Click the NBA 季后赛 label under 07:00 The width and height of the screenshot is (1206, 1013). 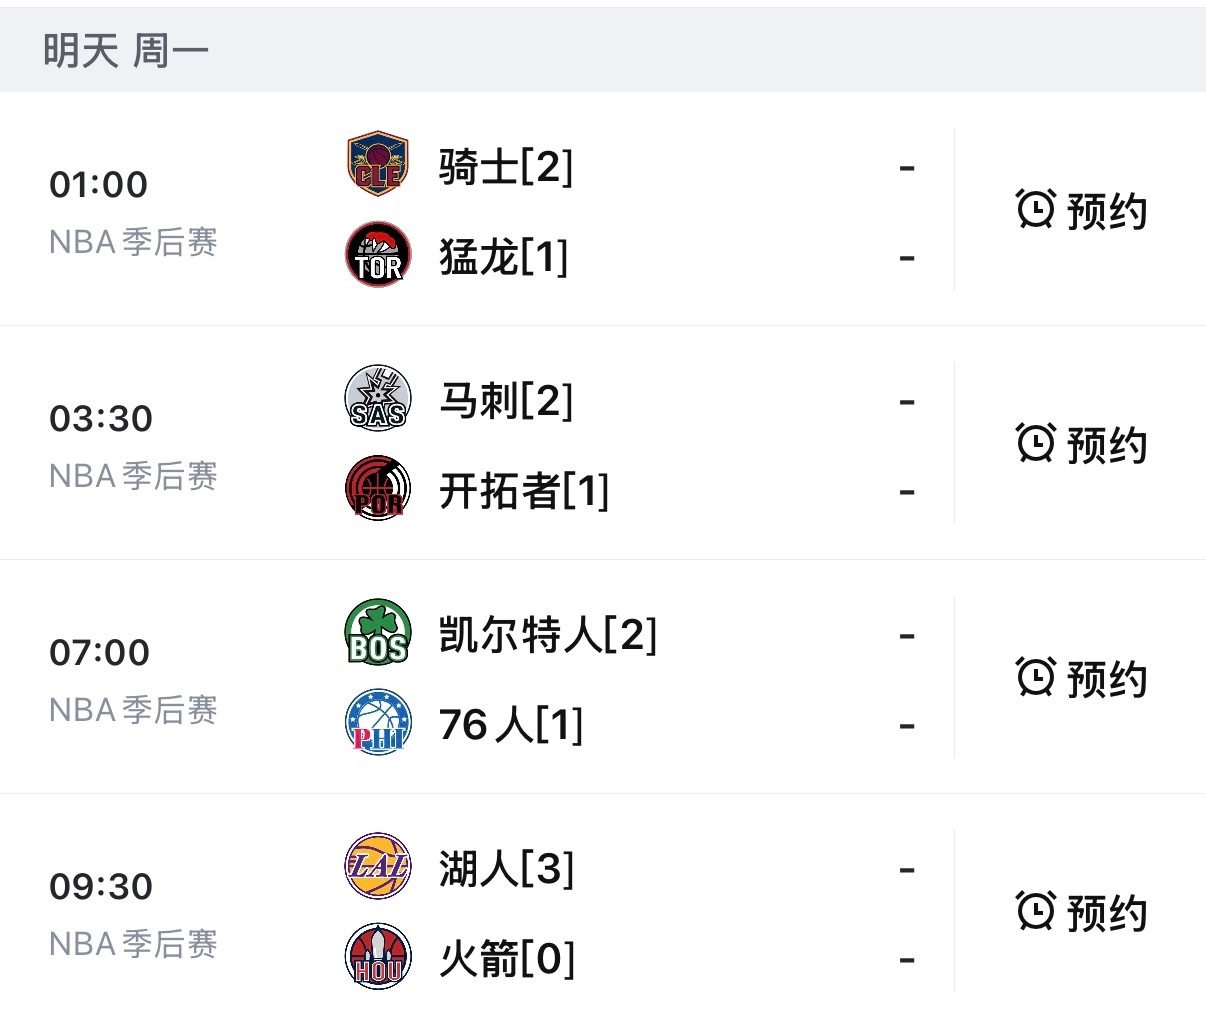pos(132,710)
